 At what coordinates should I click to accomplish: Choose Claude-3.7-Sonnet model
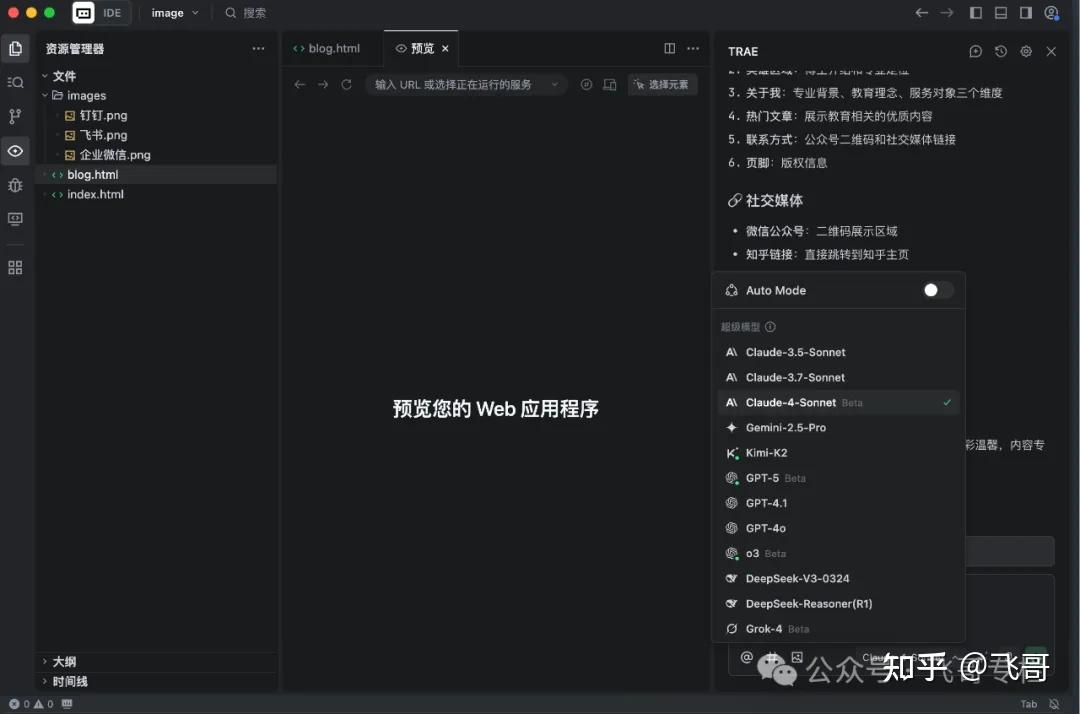[838, 377]
